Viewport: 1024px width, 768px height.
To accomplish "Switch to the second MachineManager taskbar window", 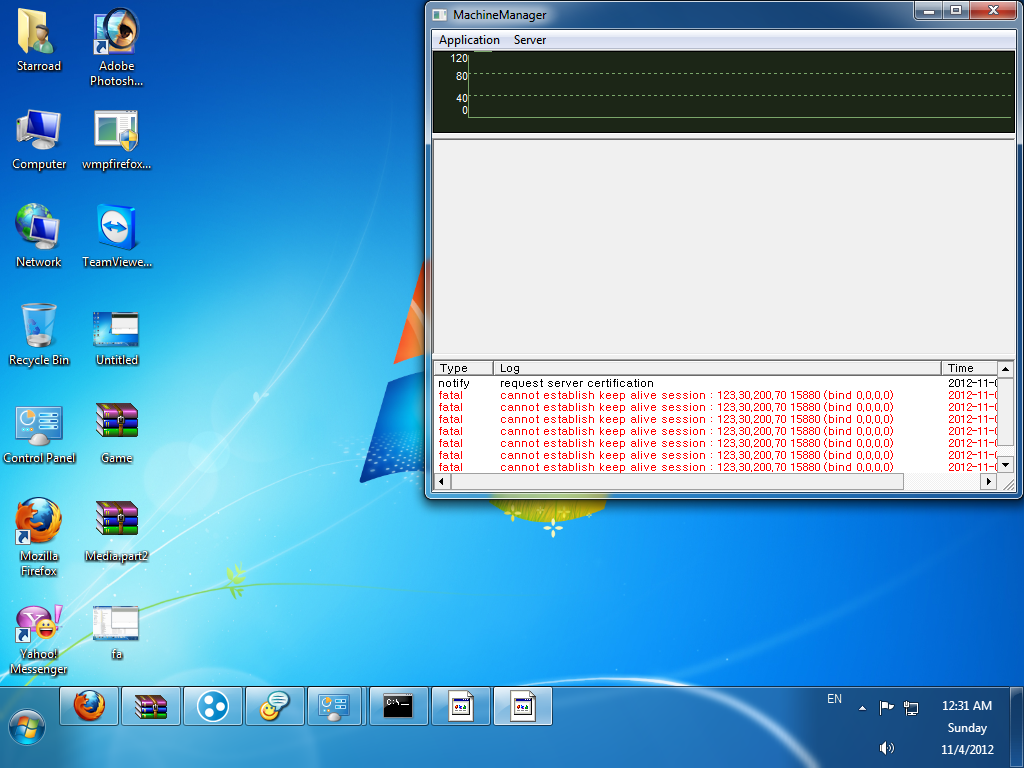I will tap(523, 706).
